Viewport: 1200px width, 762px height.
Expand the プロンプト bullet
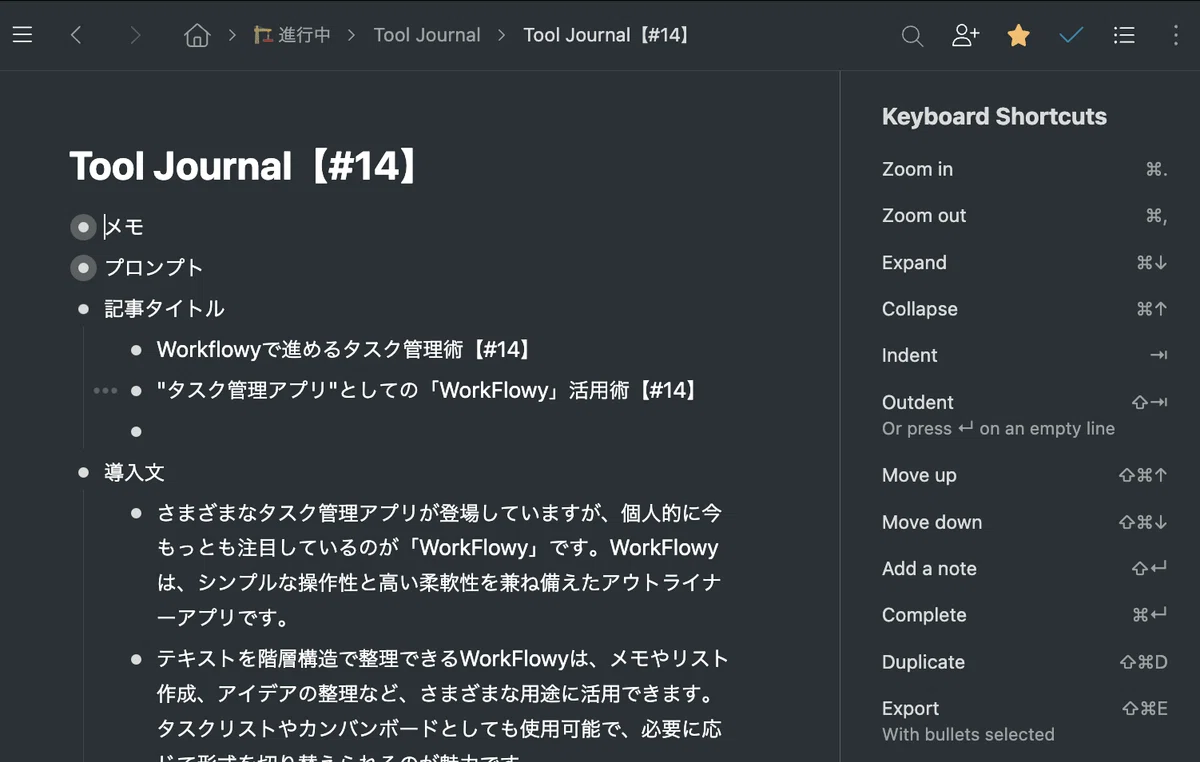pyautogui.click(x=83, y=267)
